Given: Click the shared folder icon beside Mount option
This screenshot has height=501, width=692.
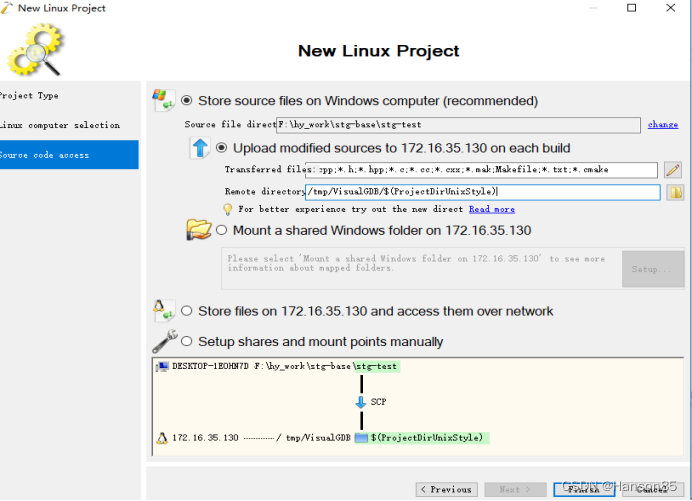Looking at the screenshot, I should [199, 230].
